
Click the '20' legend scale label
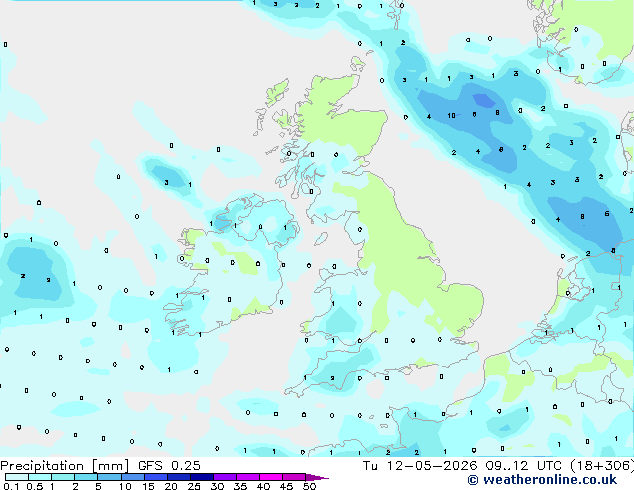(171, 486)
